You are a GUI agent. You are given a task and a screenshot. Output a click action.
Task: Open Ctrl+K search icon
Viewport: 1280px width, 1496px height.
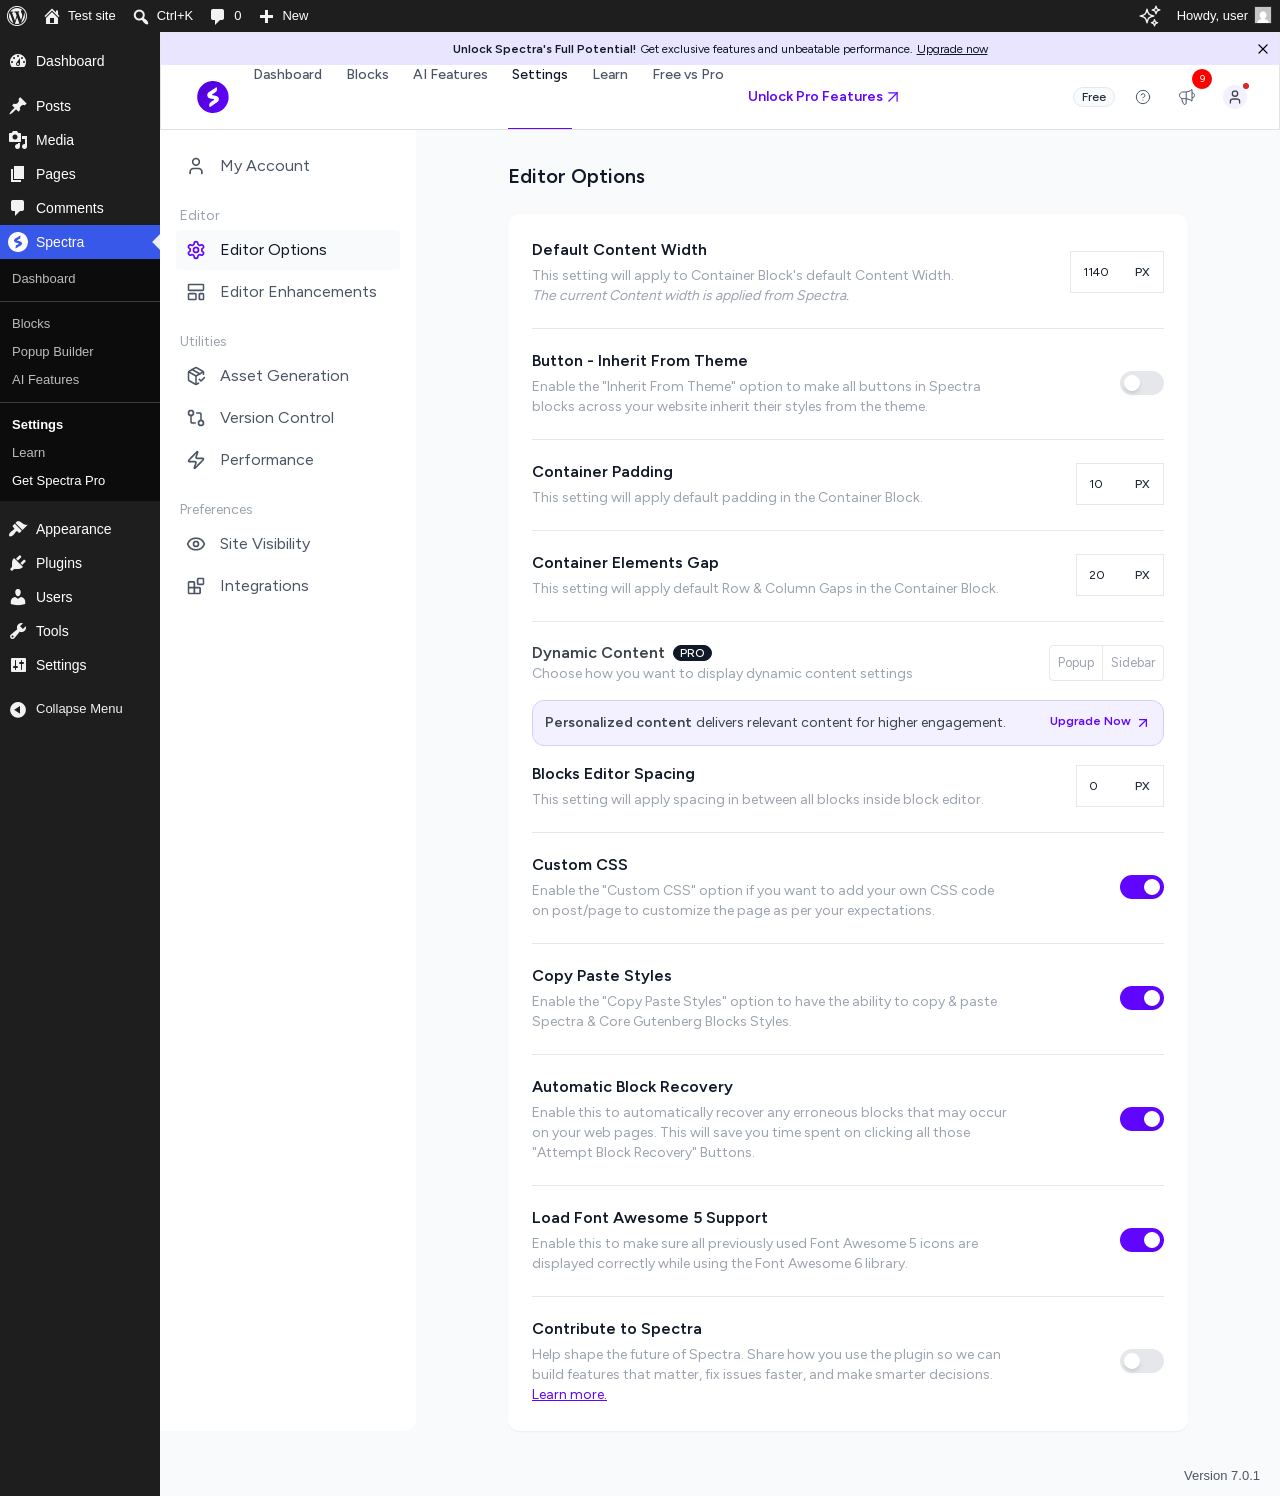click(141, 16)
